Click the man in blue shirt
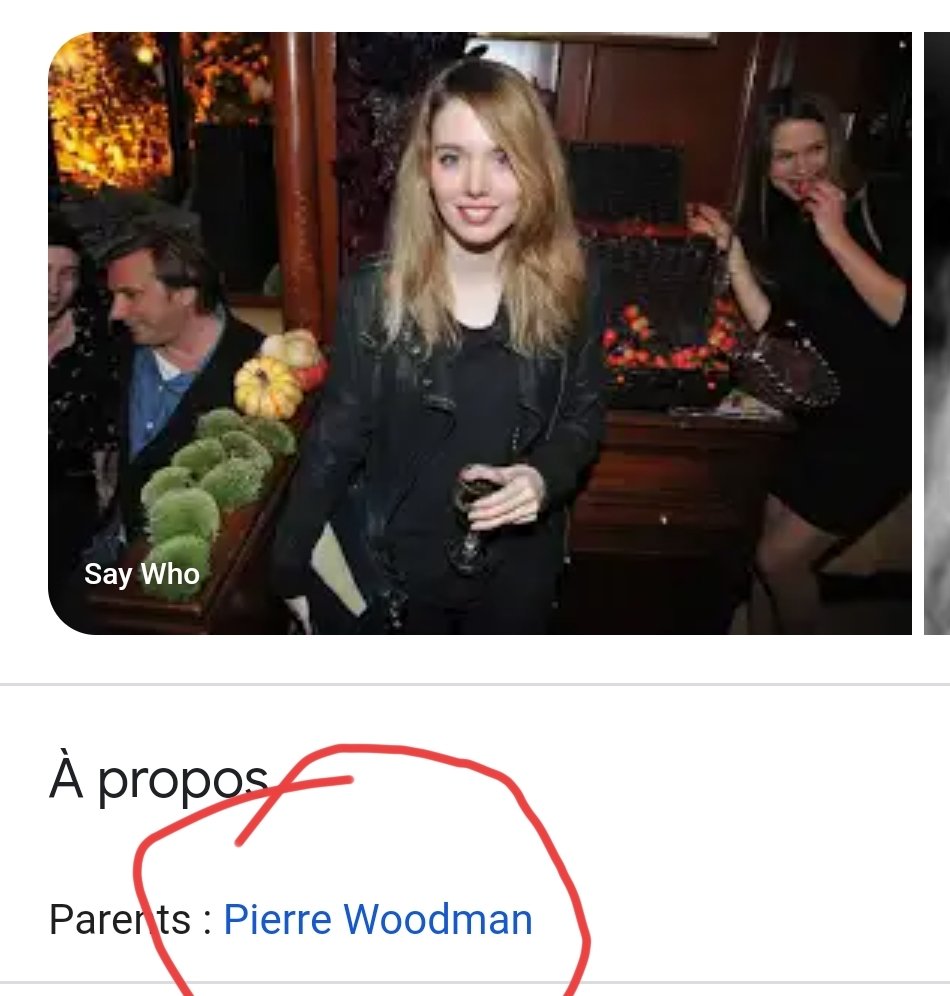Screen dimensions: 950x996 [x=164, y=356]
